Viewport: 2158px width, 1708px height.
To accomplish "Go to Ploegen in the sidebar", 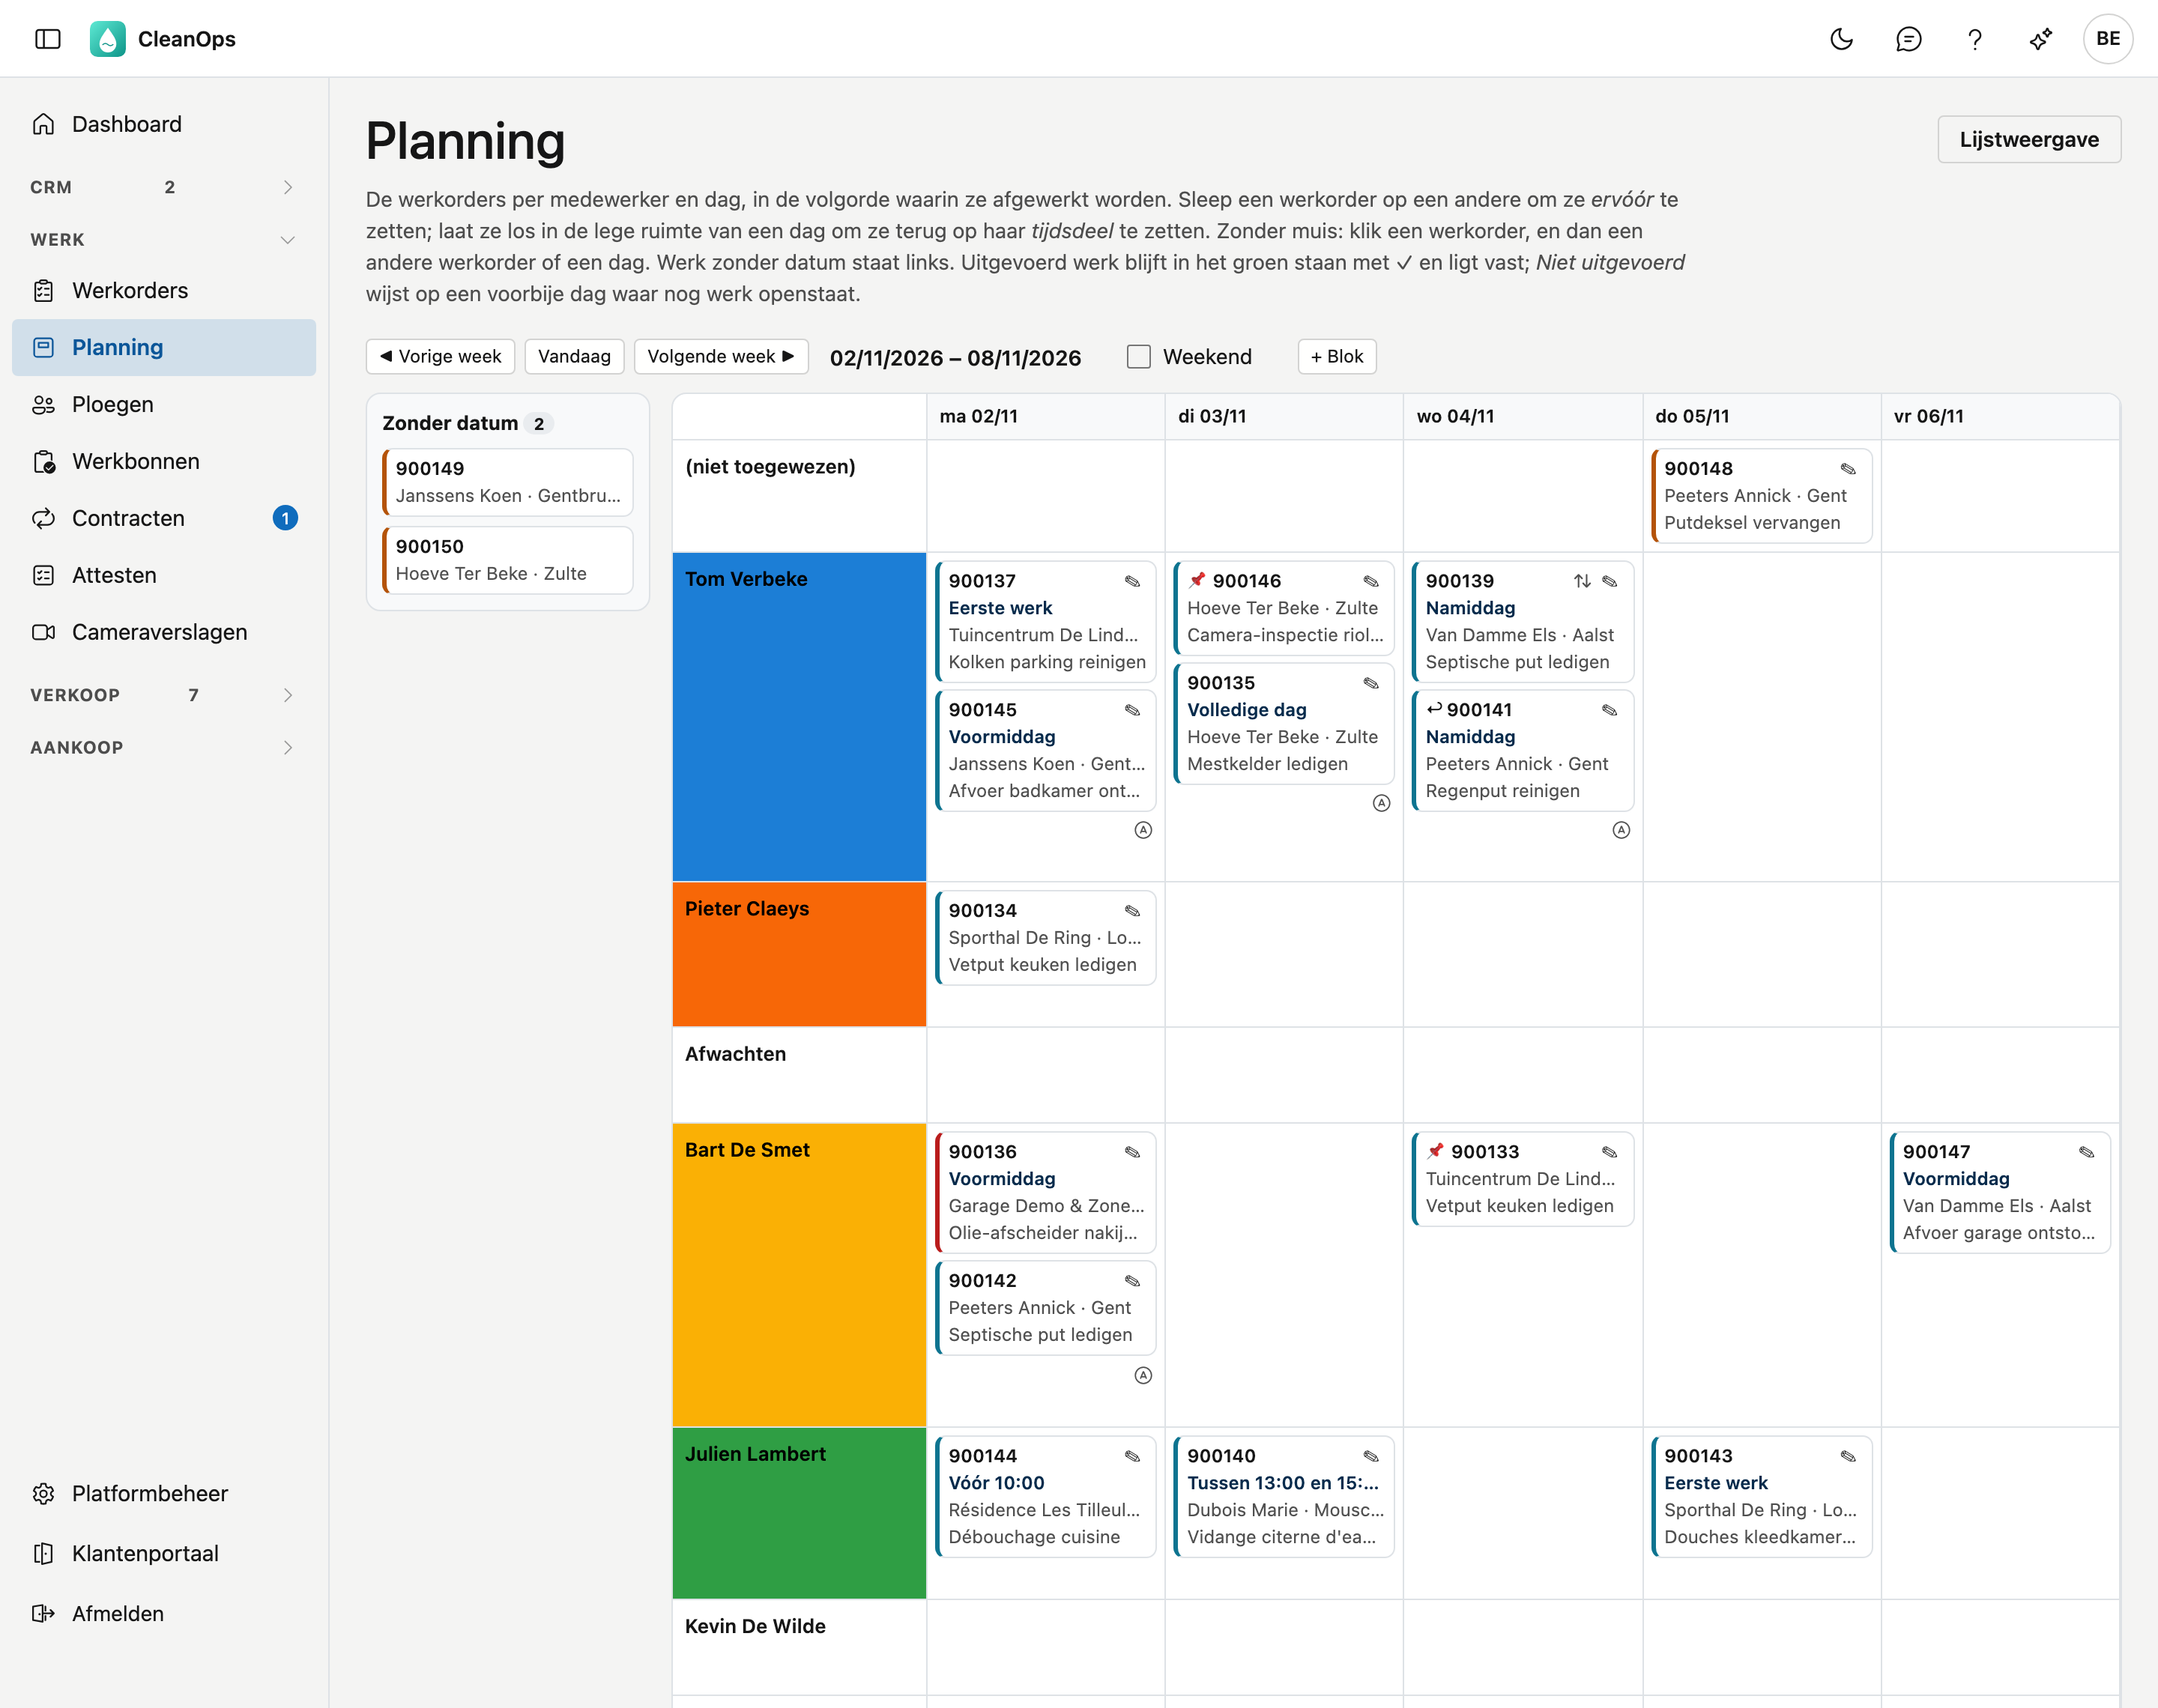I will point(164,404).
